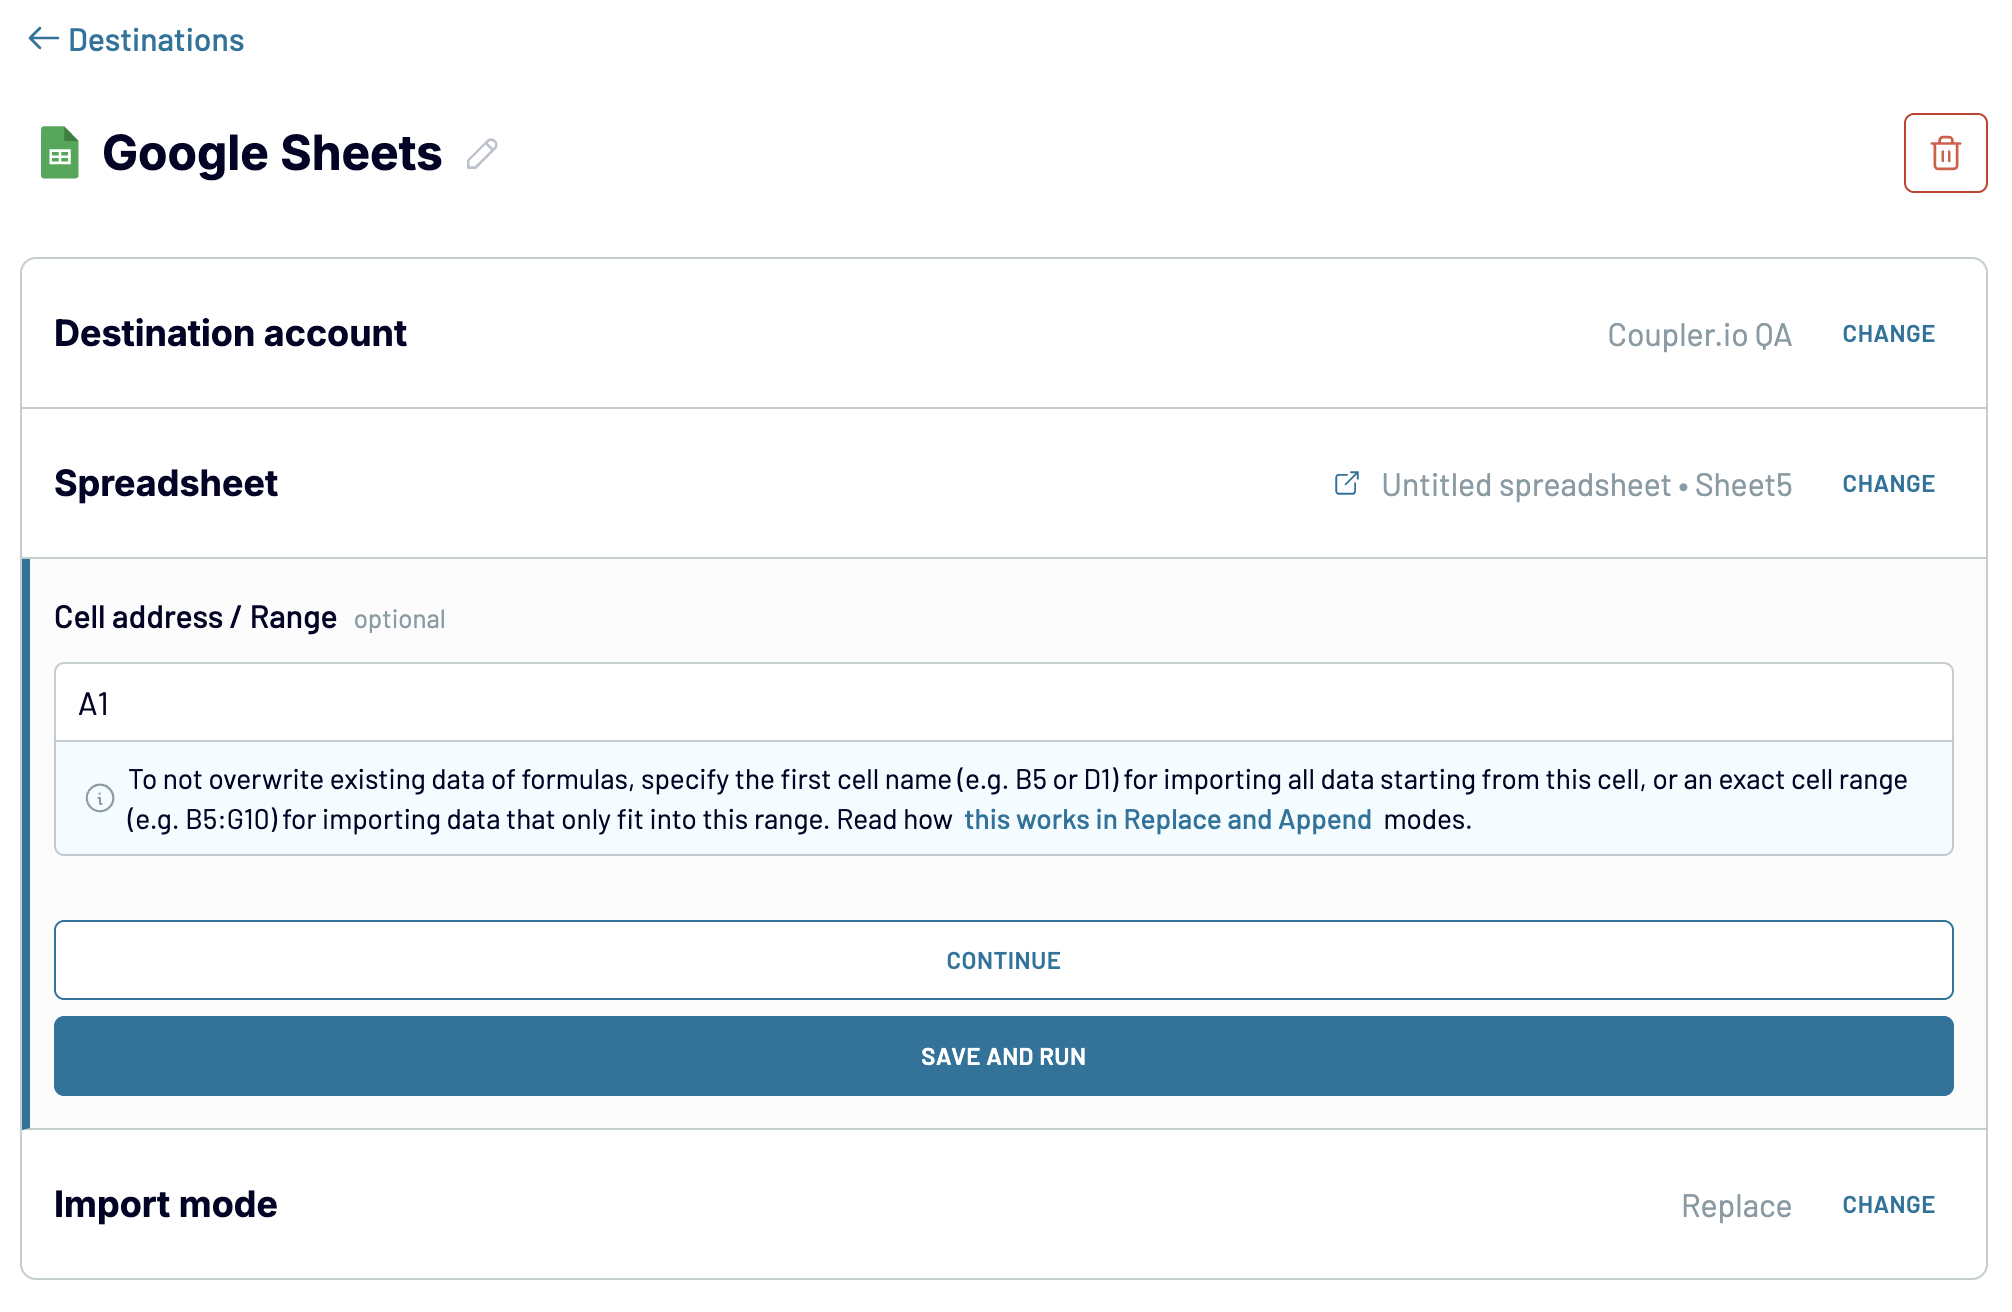Change the Import mode setting
The image size is (2012, 1312).
[1888, 1205]
